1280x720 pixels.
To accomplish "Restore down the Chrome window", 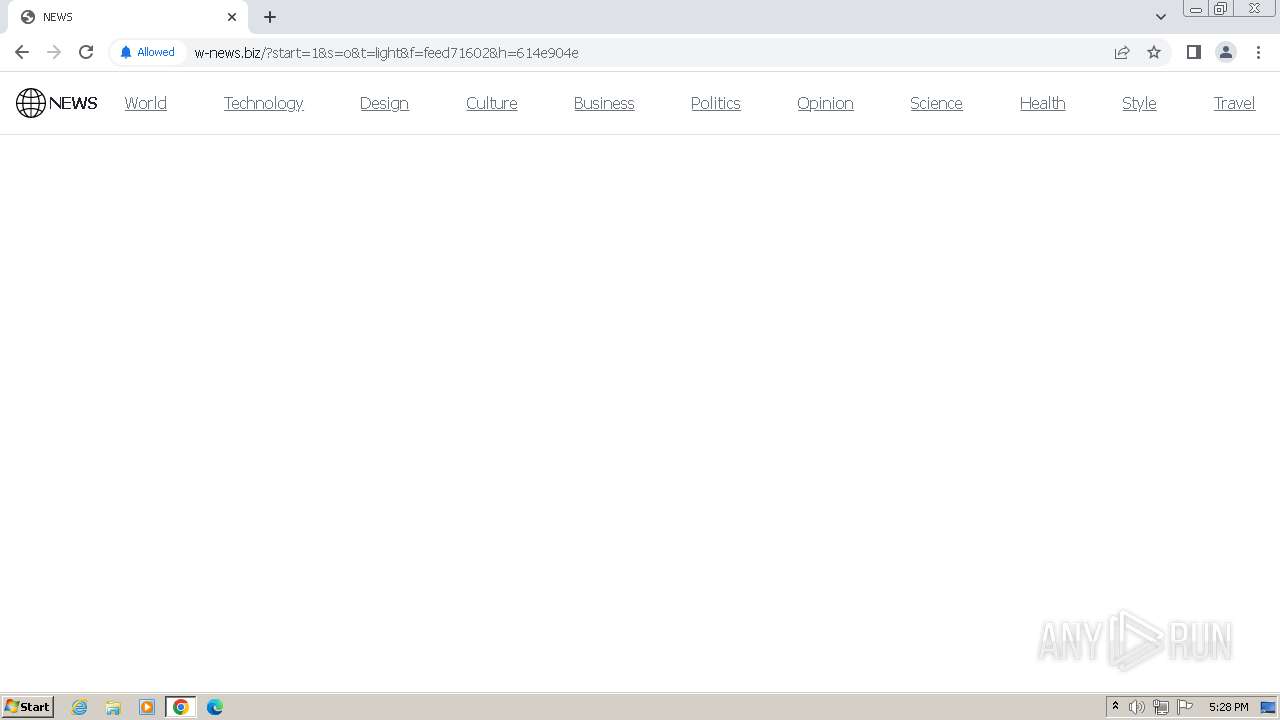I will tap(1221, 9).
